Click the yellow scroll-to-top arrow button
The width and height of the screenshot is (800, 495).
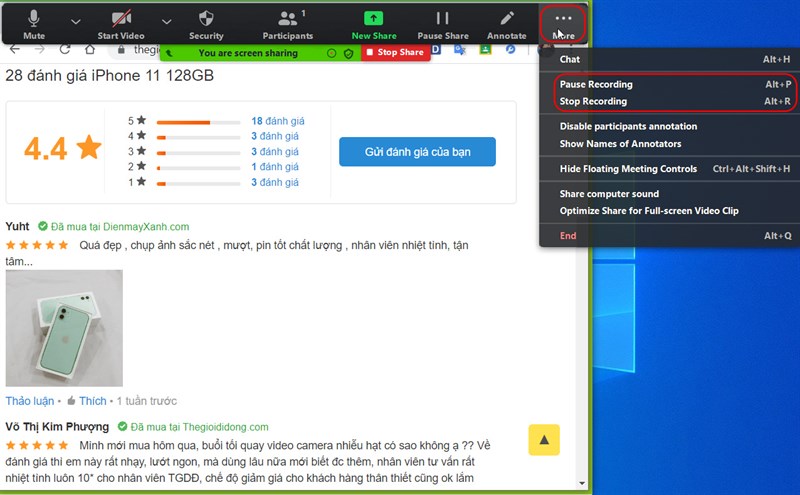point(544,440)
